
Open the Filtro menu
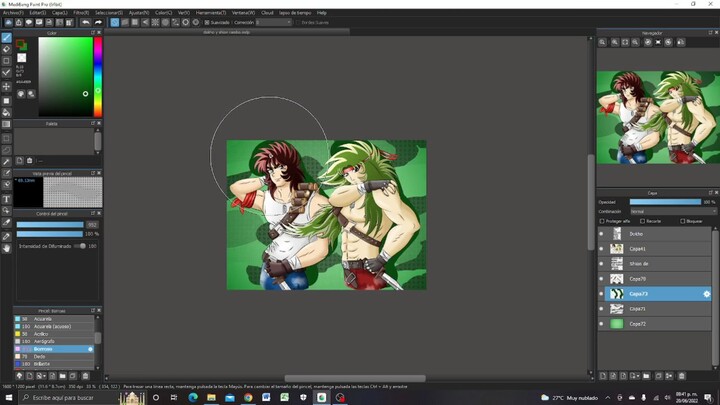(81, 13)
